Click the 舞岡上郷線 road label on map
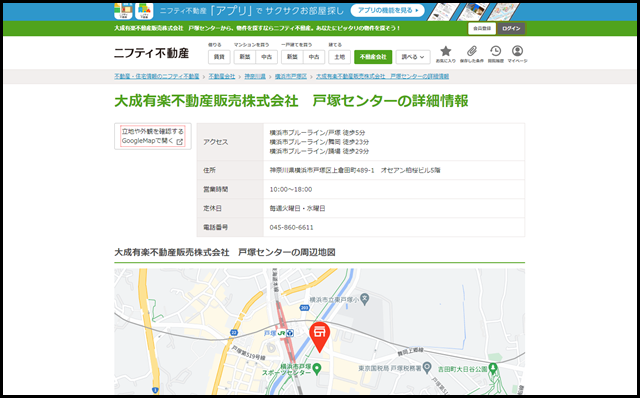The height and width of the screenshot is (398, 640). tap(411, 351)
